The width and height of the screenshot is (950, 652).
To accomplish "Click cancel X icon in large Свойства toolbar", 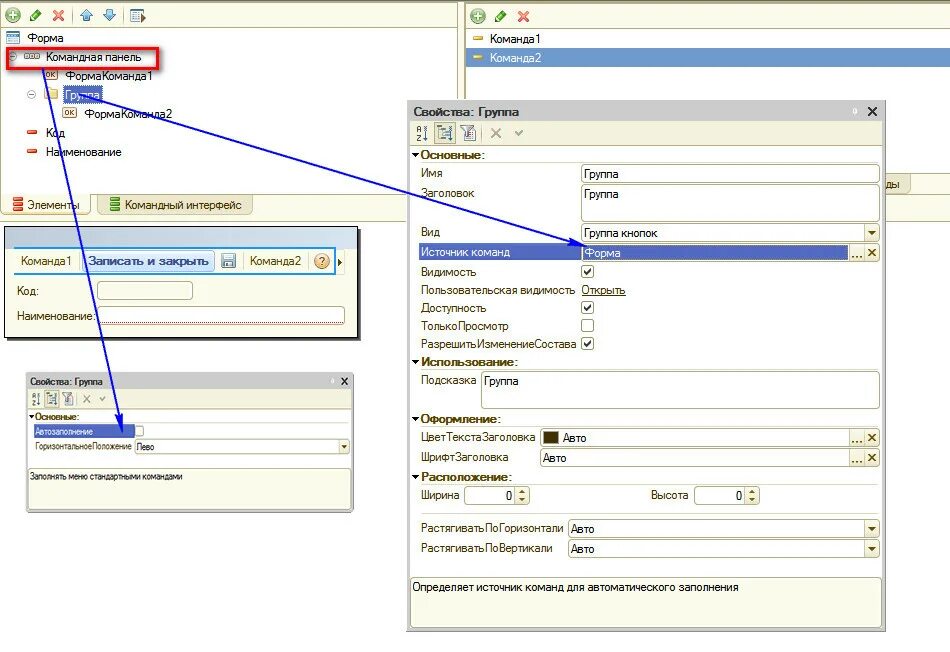I will 496,133.
